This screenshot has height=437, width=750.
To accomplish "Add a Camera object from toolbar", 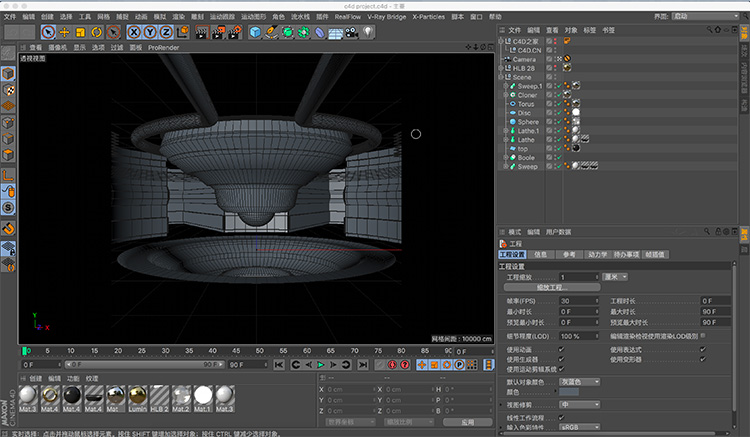I will tap(352, 33).
